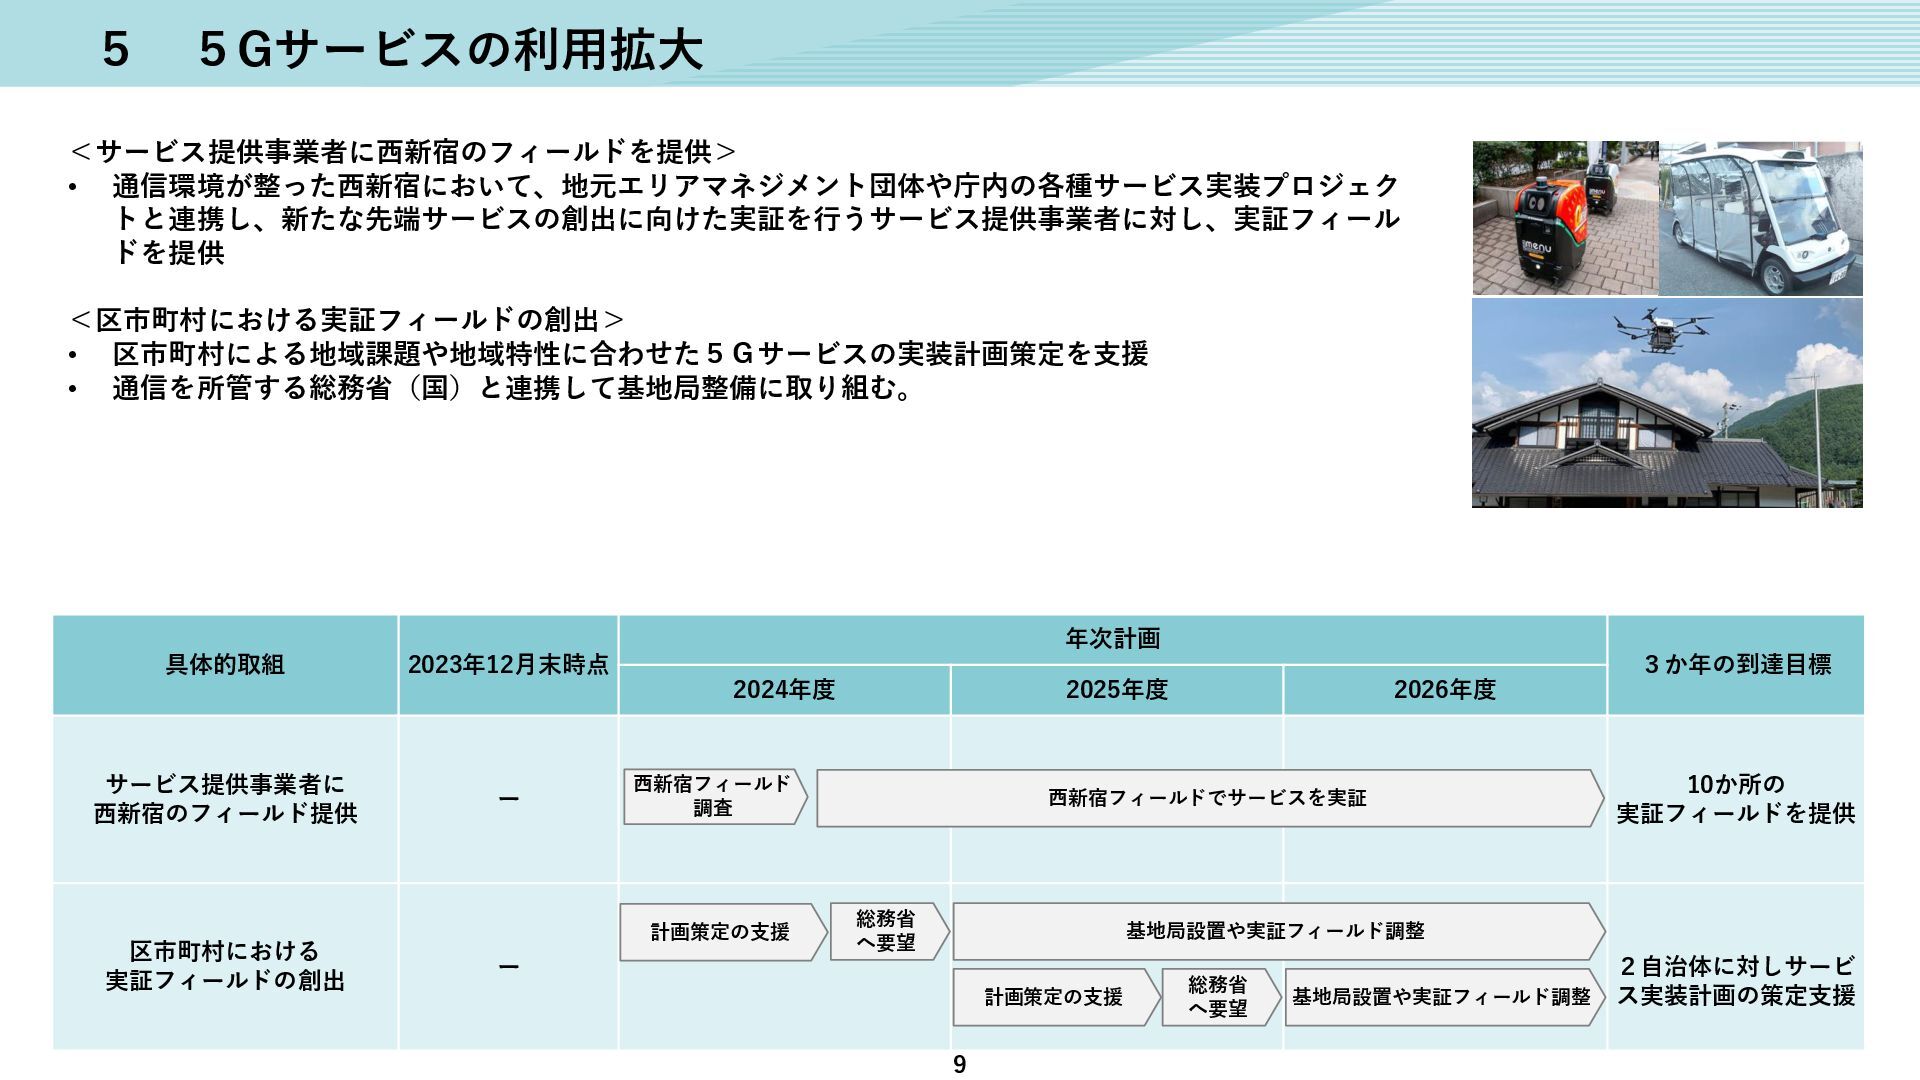Click the delivery robot photo

pos(1565,218)
